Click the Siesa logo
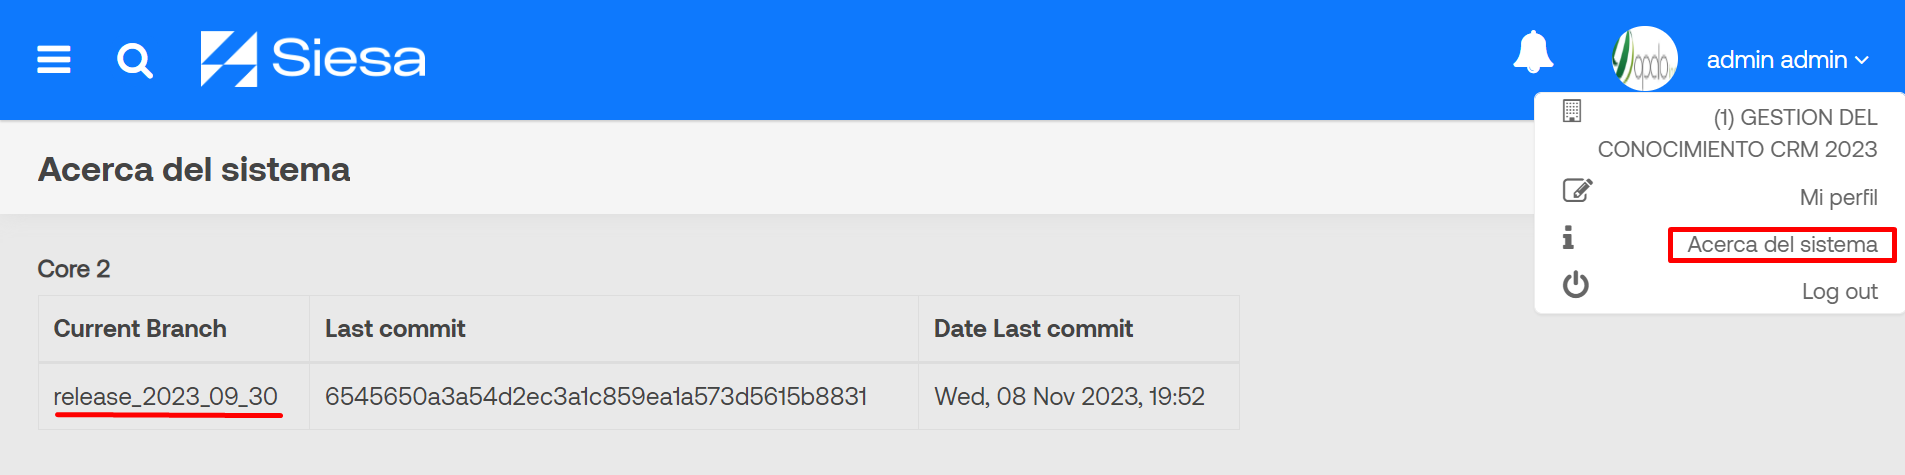1905x475 pixels. (313, 59)
